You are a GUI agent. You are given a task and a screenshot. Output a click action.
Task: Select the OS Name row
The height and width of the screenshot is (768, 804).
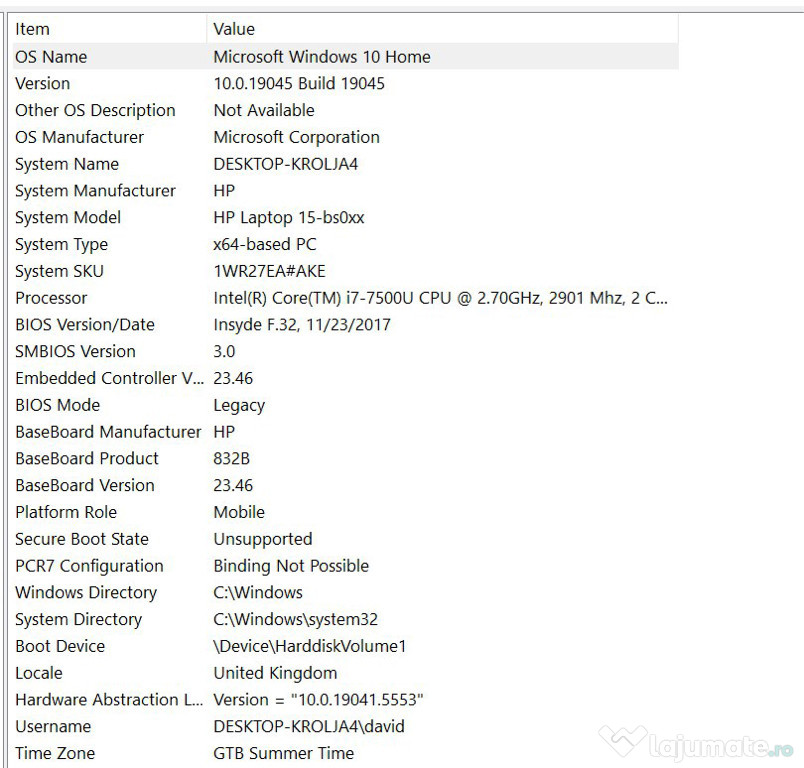click(346, 56)
